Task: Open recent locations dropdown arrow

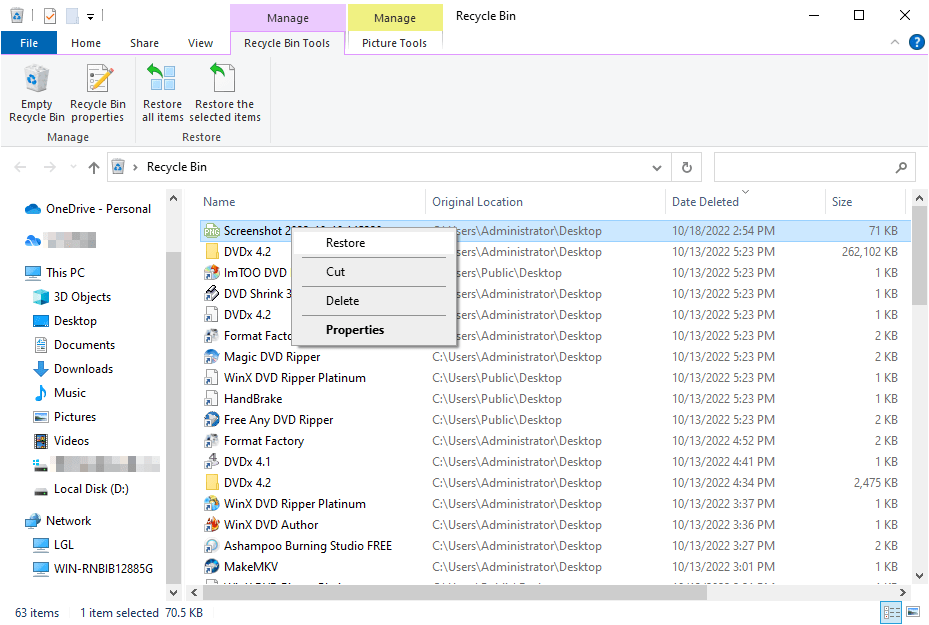Action: pos(73,168)
